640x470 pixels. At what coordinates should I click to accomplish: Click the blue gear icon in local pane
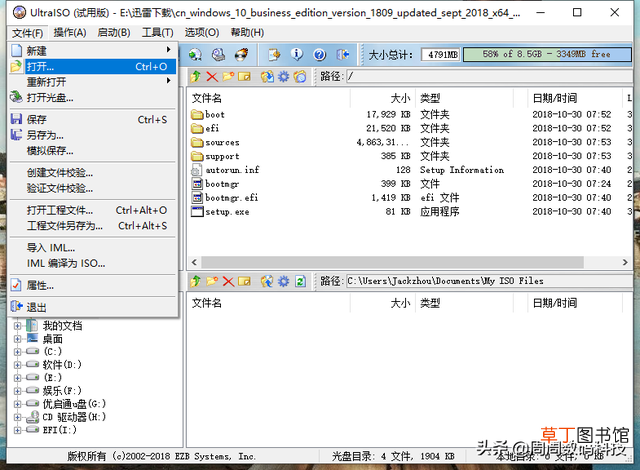coord(283,281)
